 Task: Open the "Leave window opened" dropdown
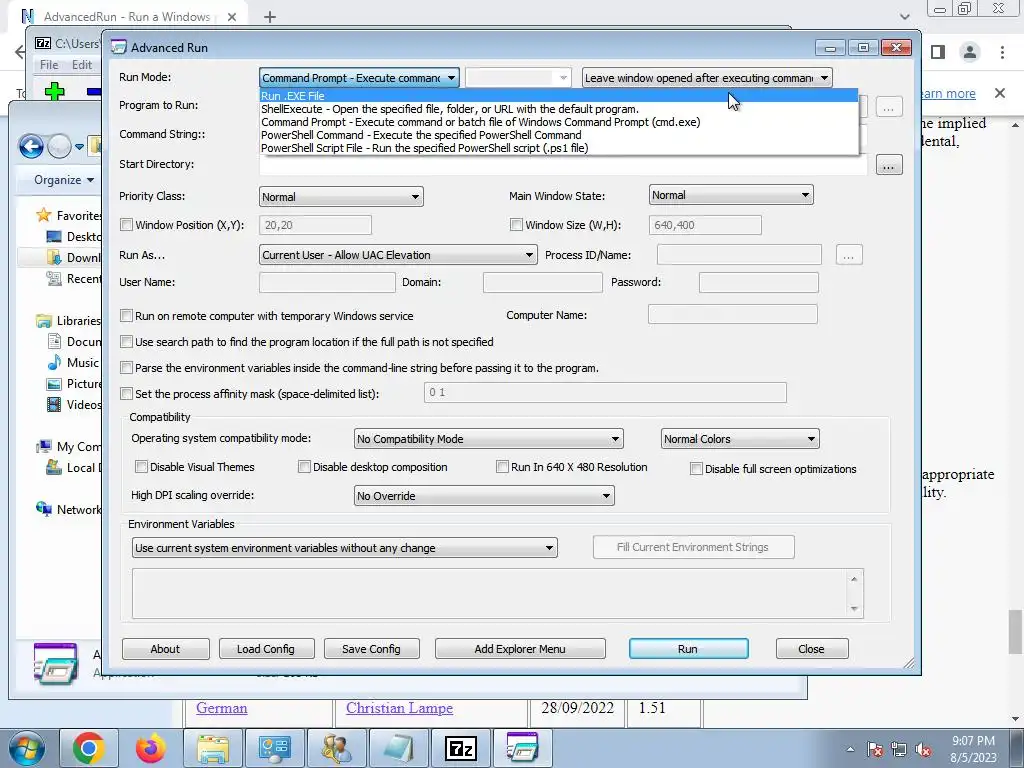click(707, 78)
